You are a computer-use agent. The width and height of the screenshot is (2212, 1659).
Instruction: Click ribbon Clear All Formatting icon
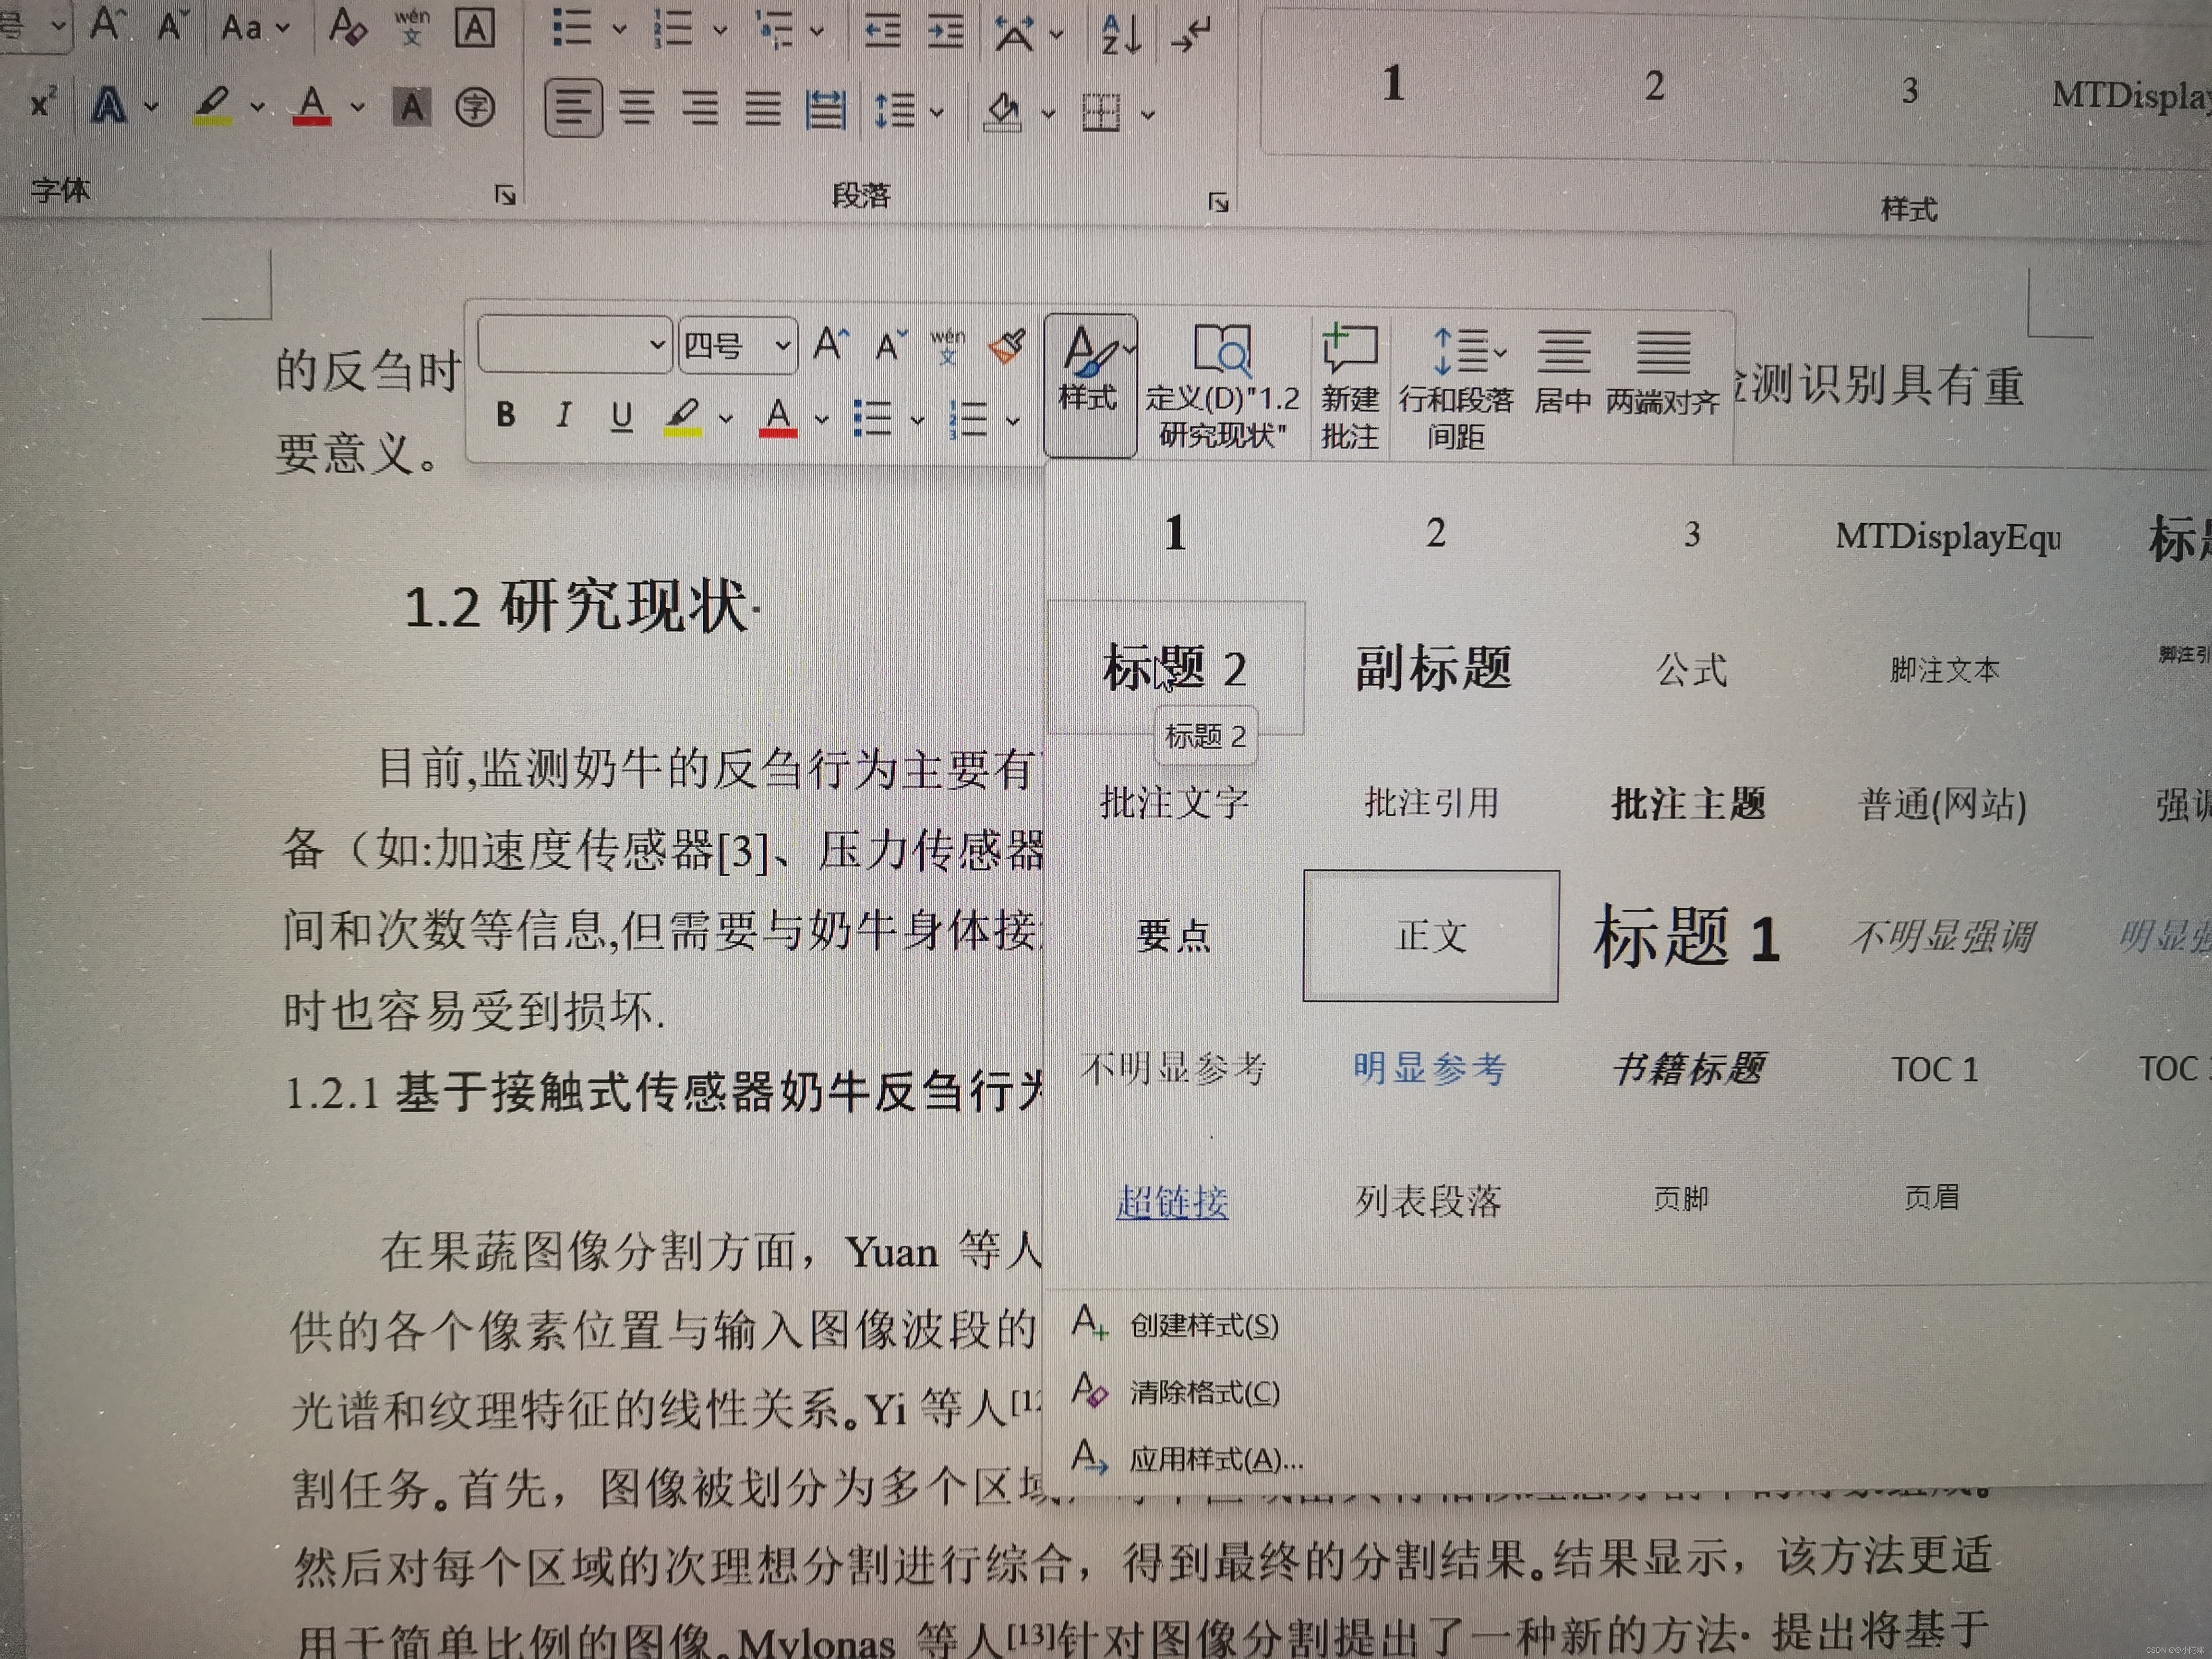[347, 27]
